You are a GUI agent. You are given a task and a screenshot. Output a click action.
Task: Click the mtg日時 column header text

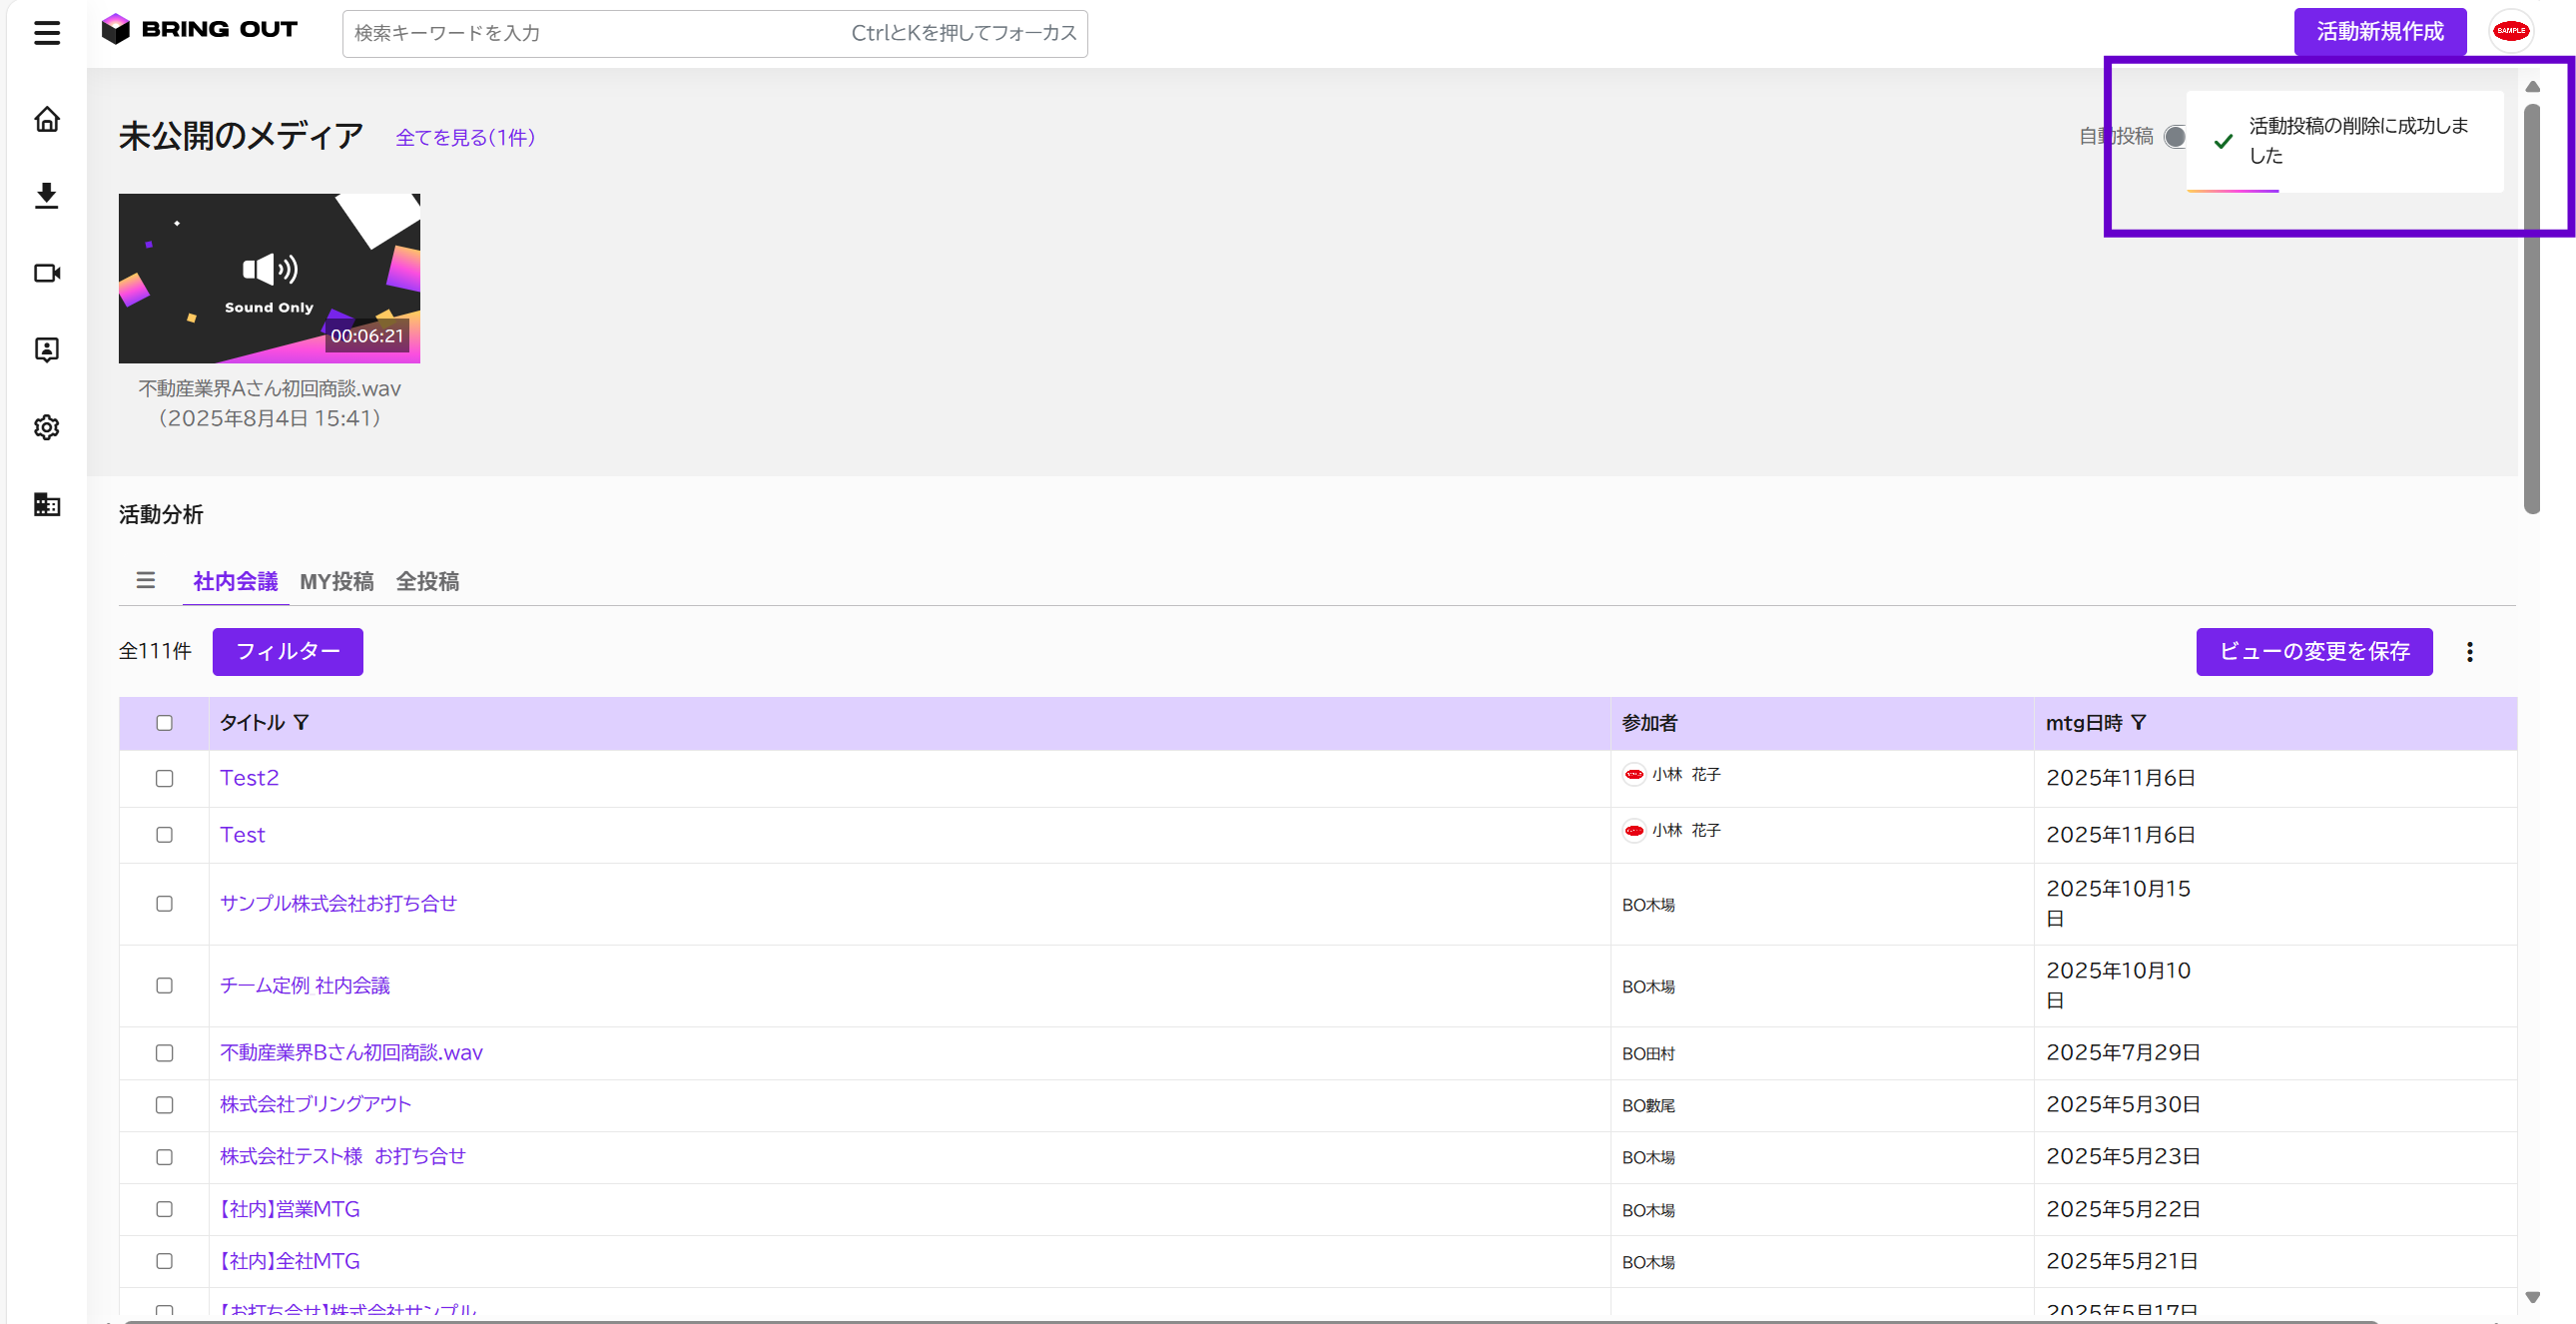[x=2083, y=723]
